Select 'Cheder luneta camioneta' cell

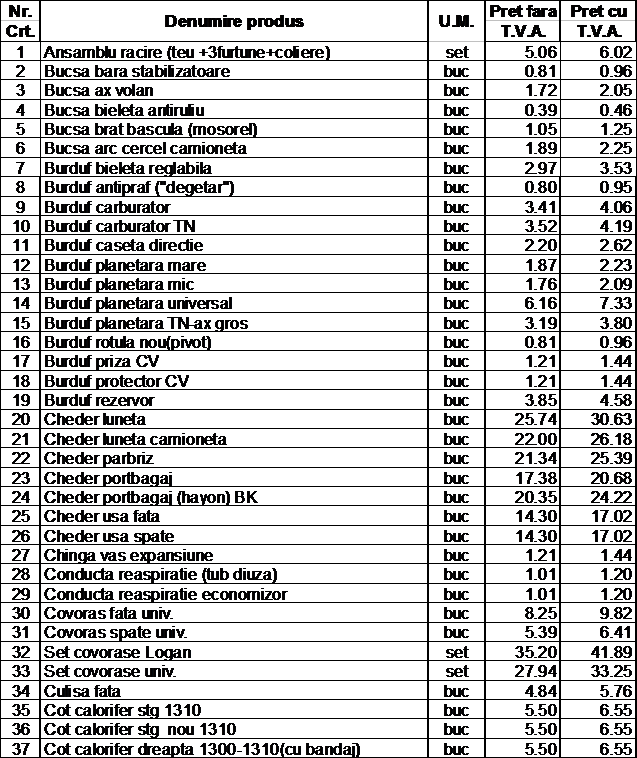pyautogui.click(x=234, y=439)
